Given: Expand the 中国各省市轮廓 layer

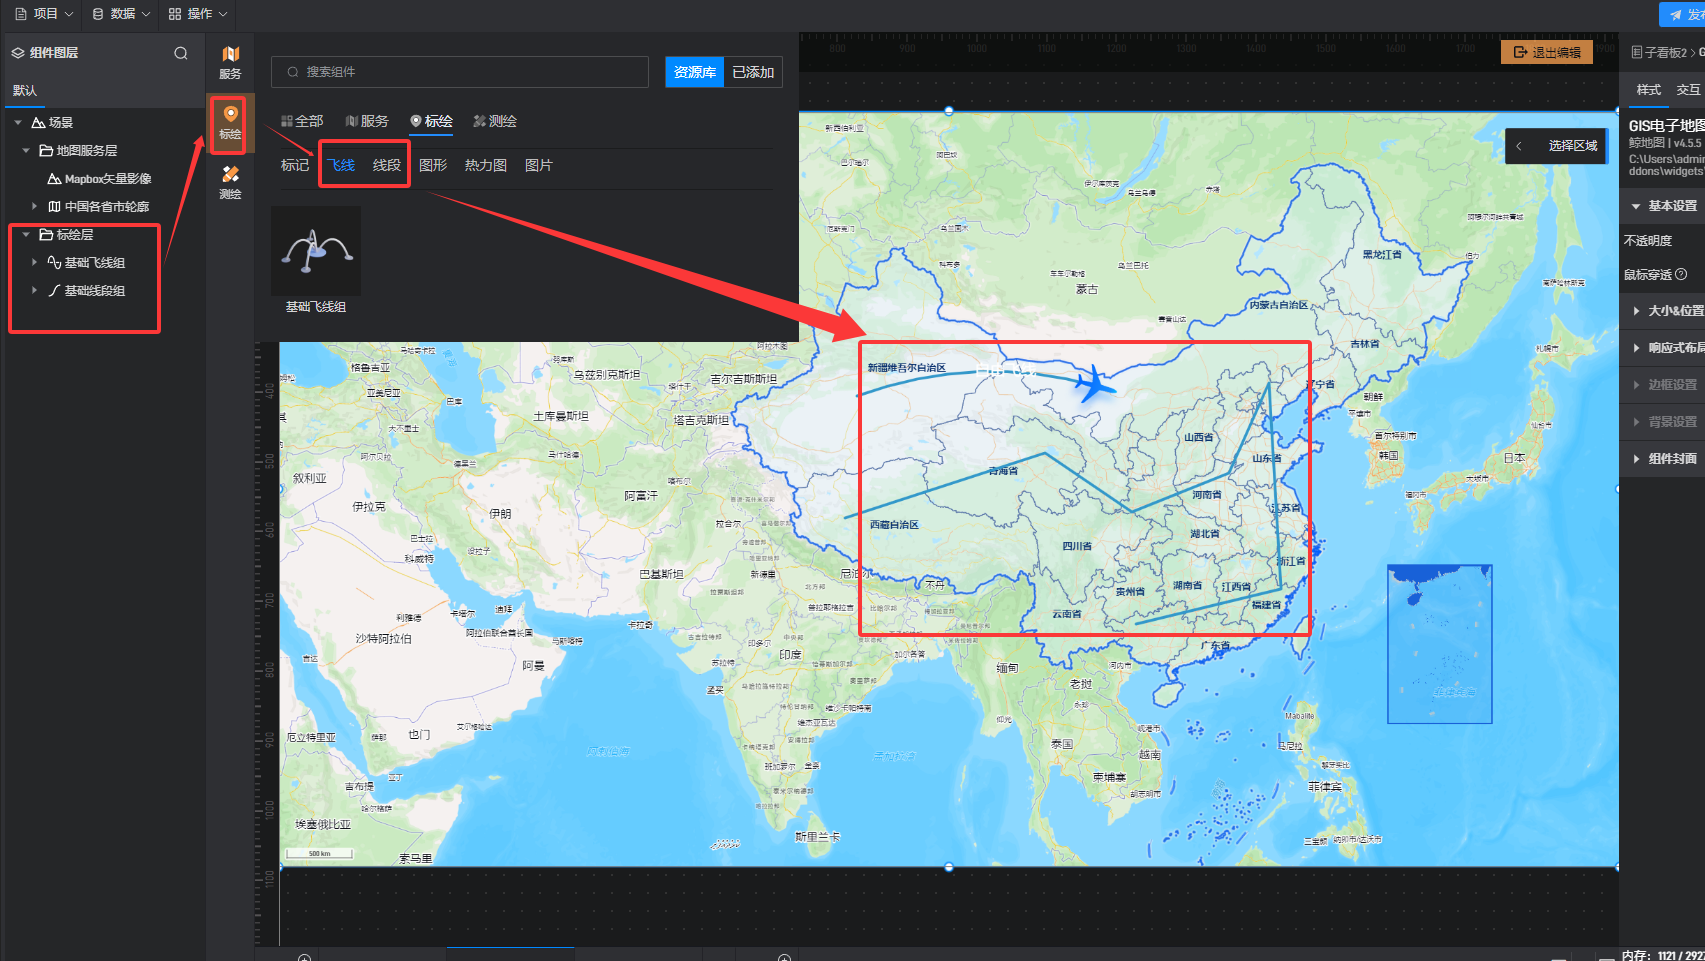Looking at the screenshot, I should point(34,207).
